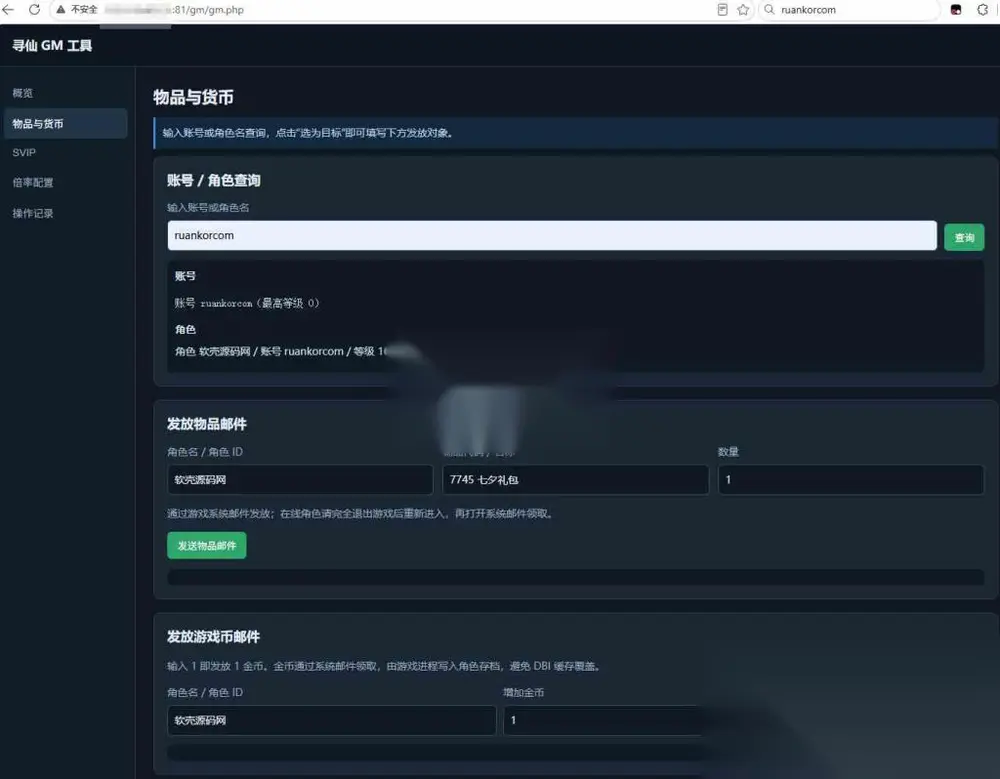Click the search magnifier icon
The image size is (1000, 779).
coord(769,10)
